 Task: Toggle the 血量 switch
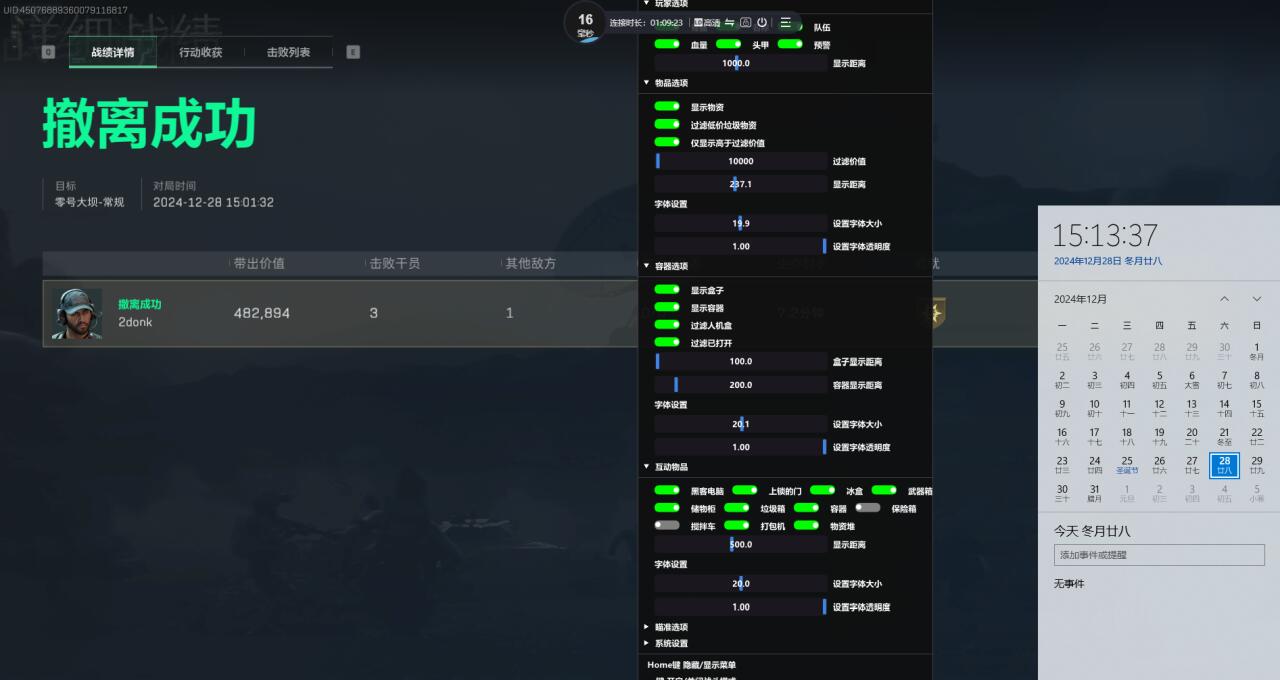pos(667,45)
